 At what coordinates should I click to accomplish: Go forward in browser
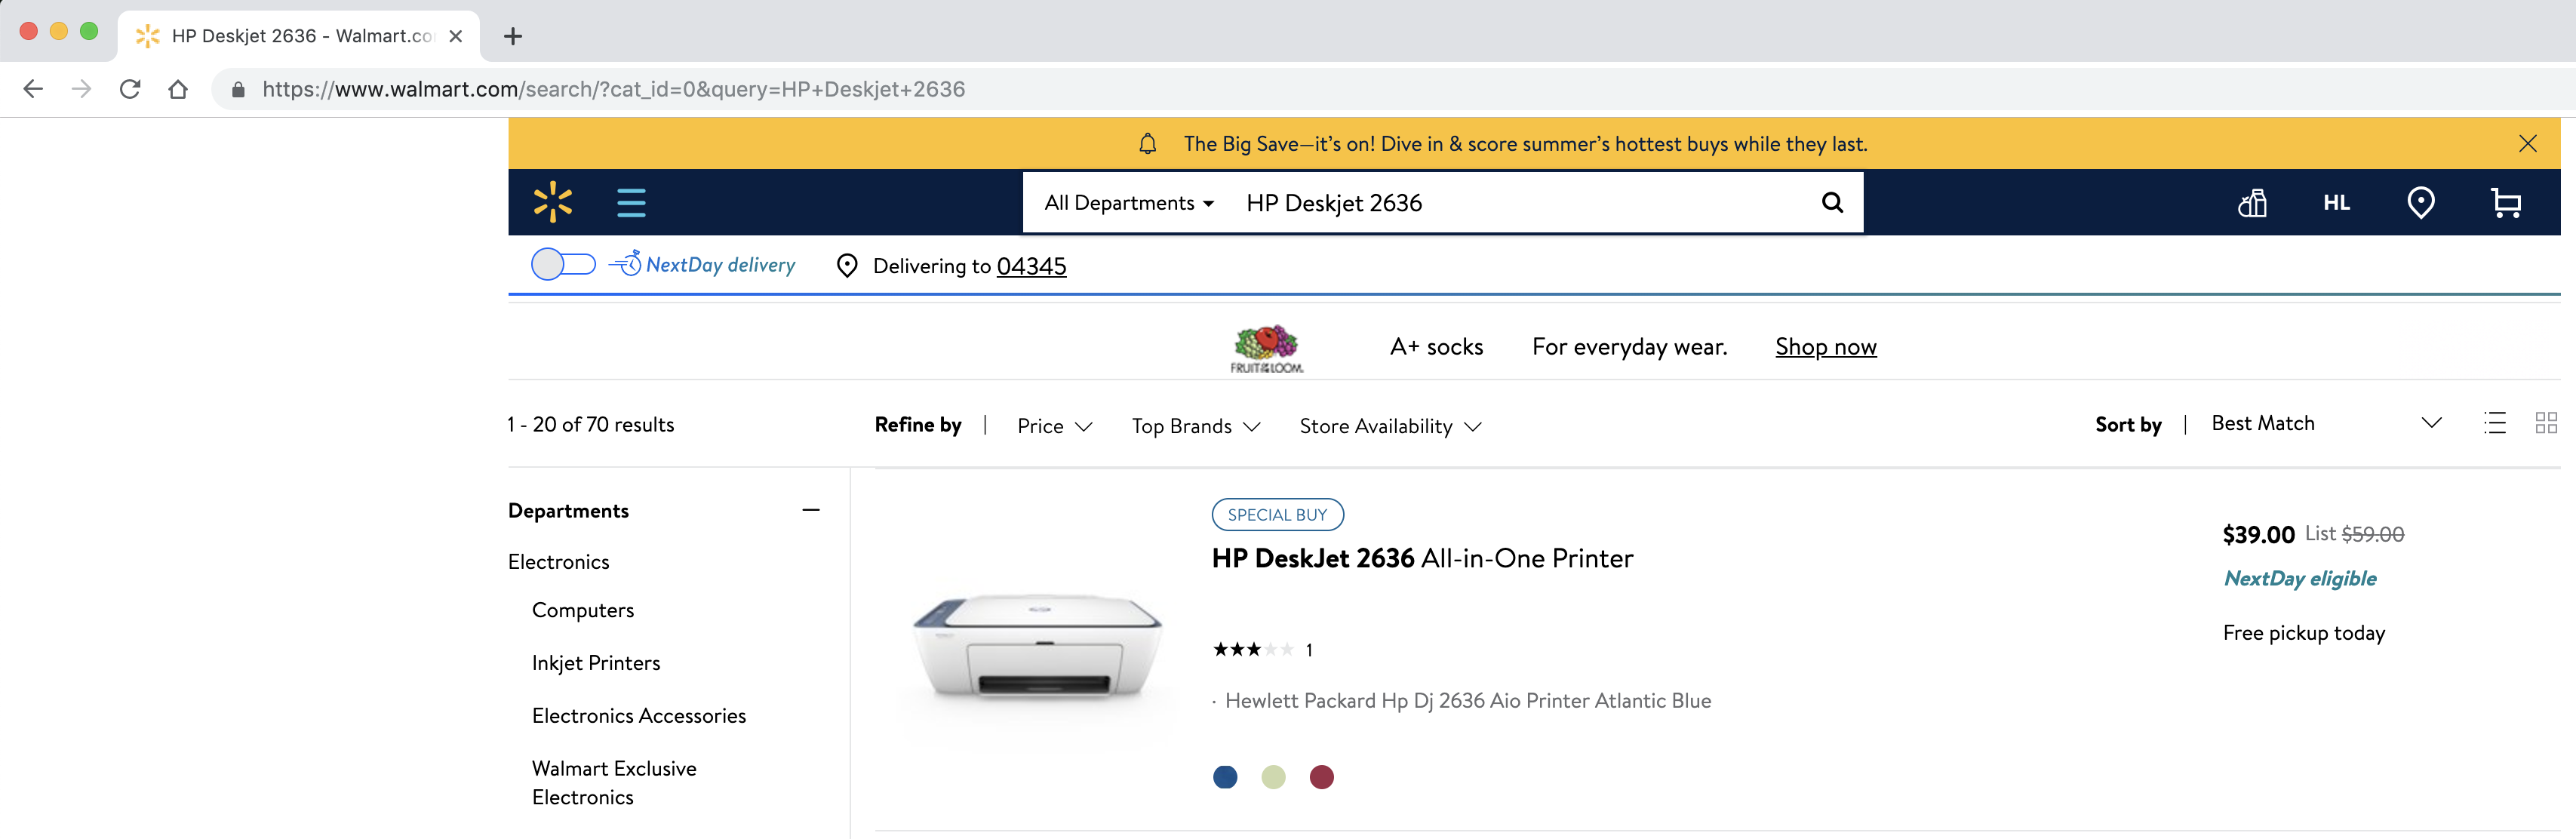coord(82,89)
